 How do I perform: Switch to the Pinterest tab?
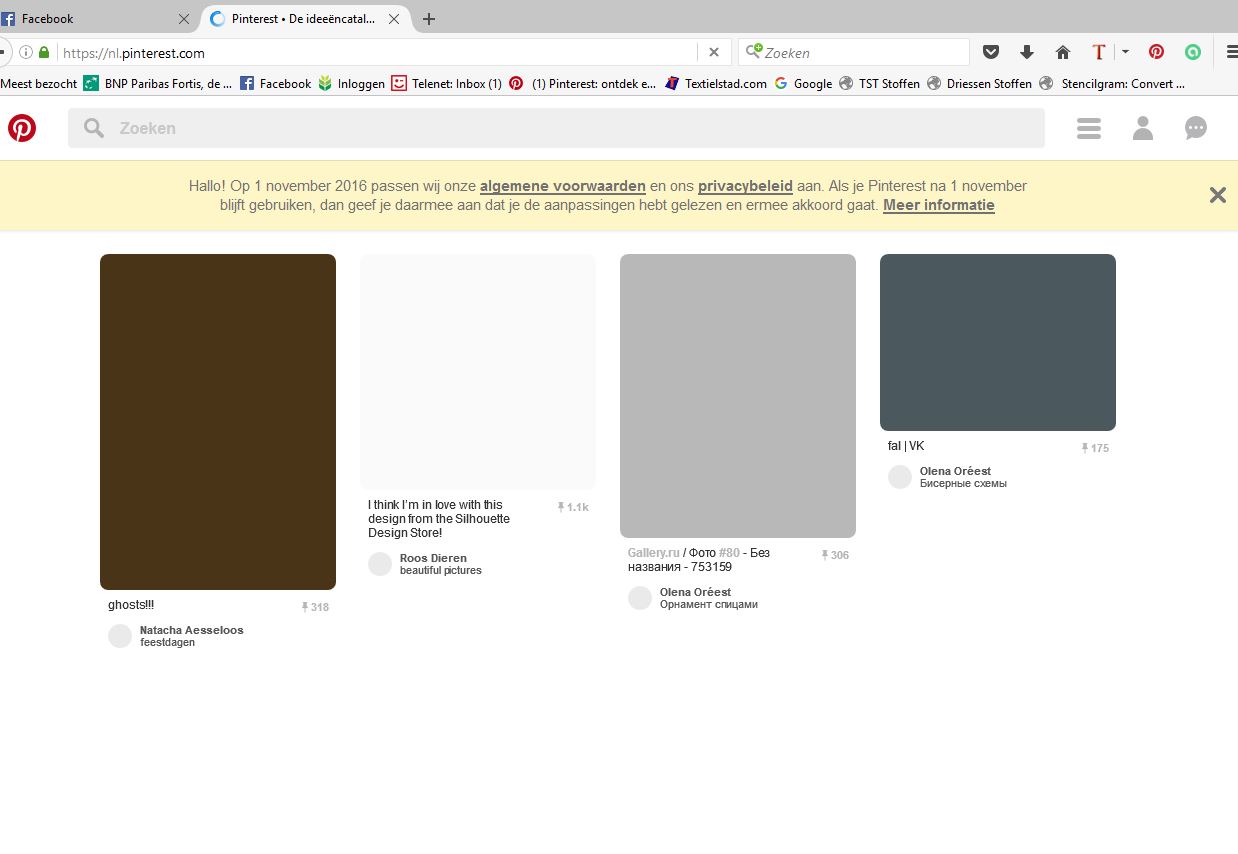pyautogui.click(x=303, y=19)
